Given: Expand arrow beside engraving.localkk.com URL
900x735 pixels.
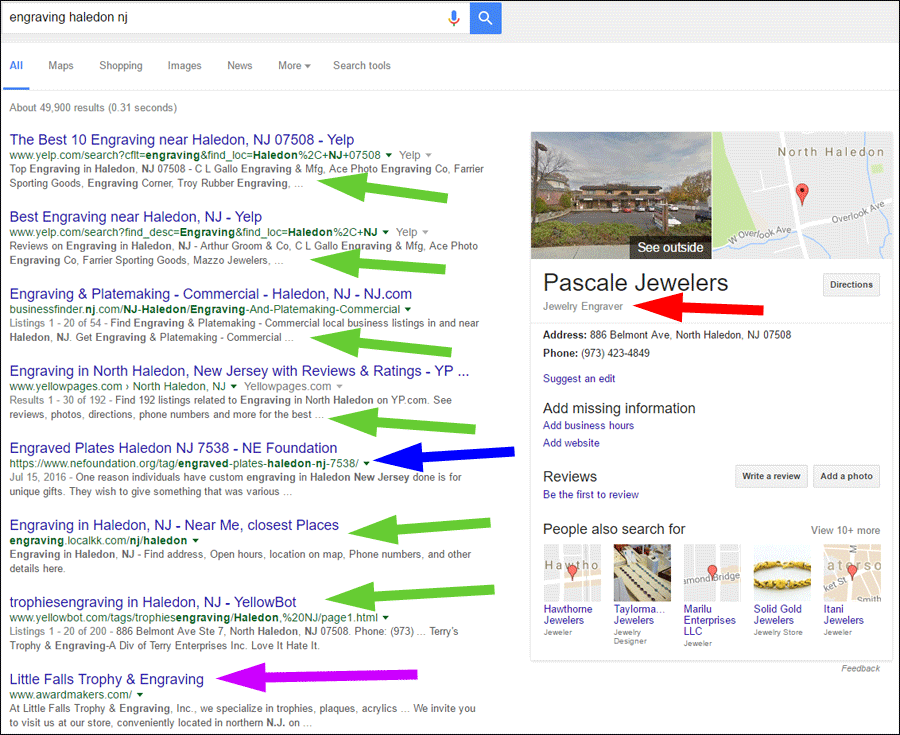Looking at the screenshot, I should tap(196, 541).
